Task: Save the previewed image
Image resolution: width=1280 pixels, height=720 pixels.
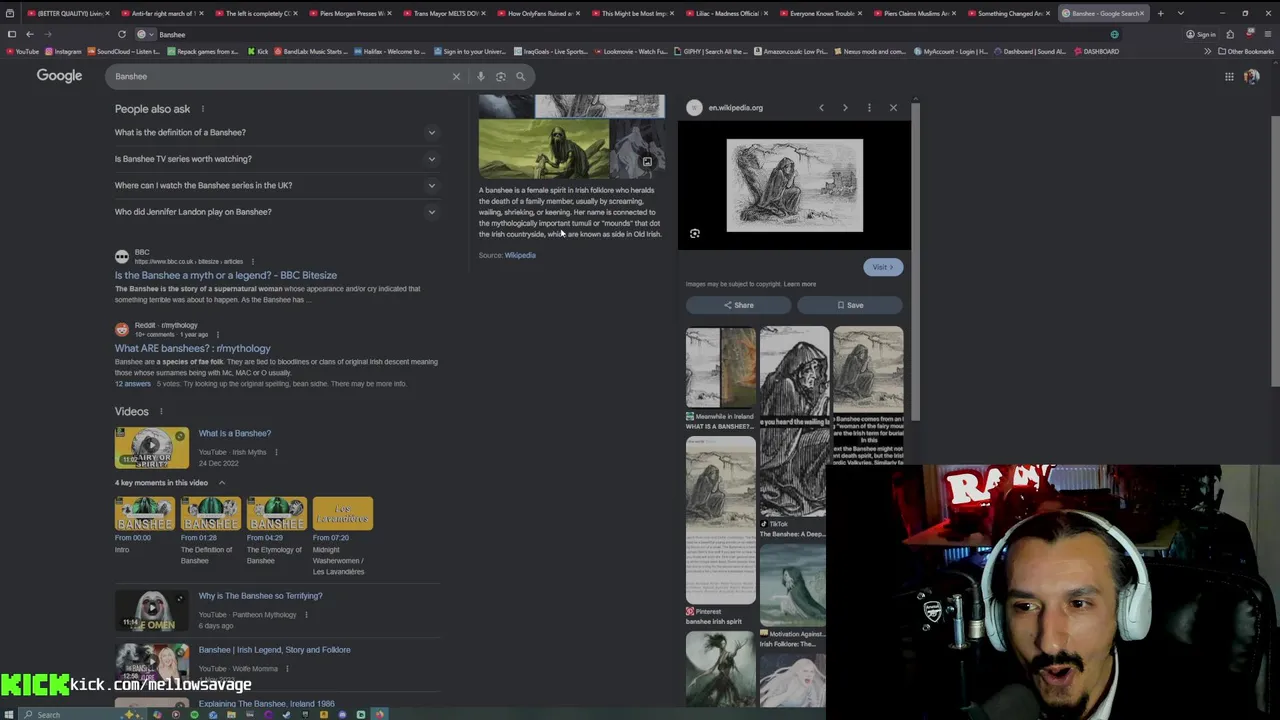Action: pyautogui.click(x=850, y=305)
